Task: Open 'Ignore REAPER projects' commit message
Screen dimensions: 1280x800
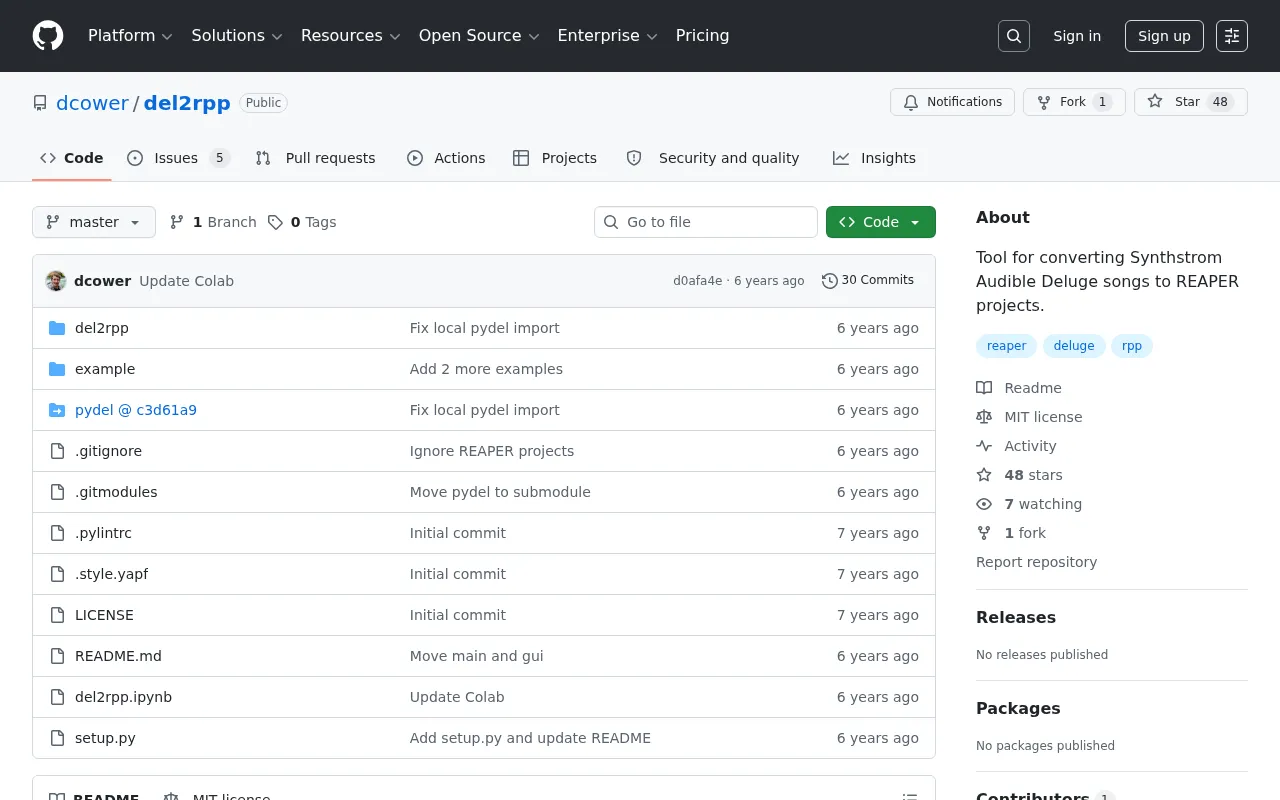Action: [492, 451]
